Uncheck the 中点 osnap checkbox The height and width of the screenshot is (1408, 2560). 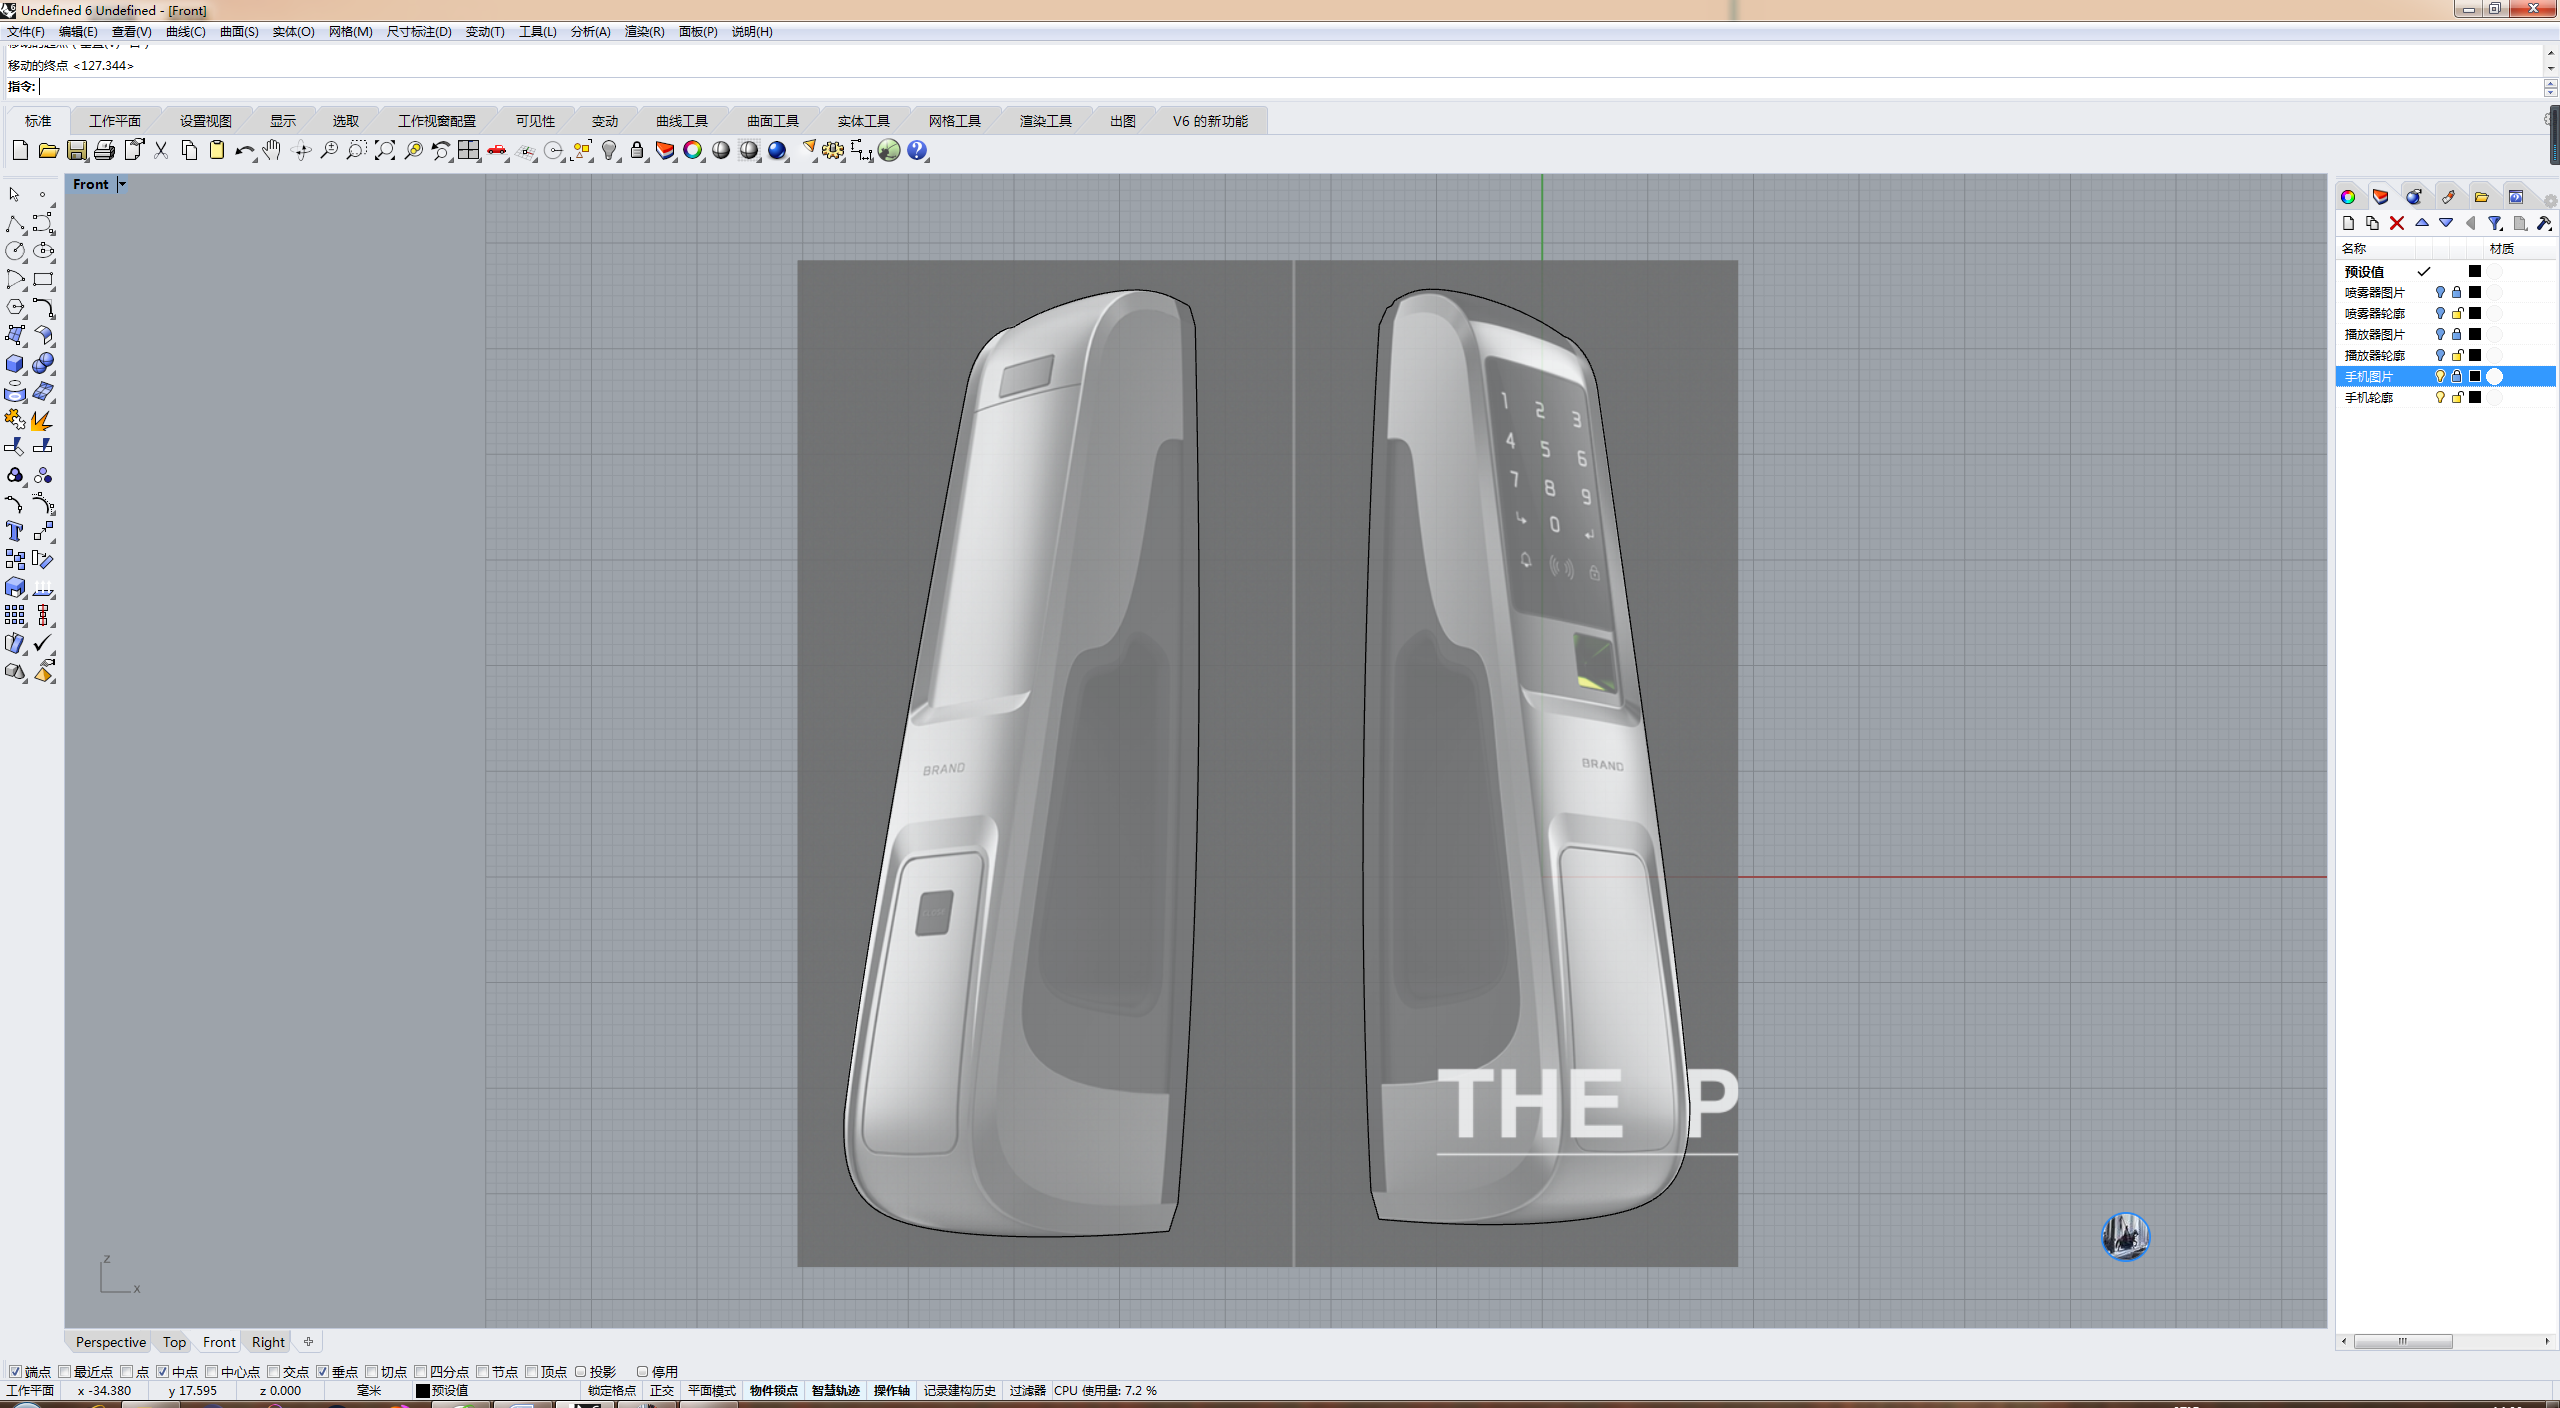(163, 1371)
